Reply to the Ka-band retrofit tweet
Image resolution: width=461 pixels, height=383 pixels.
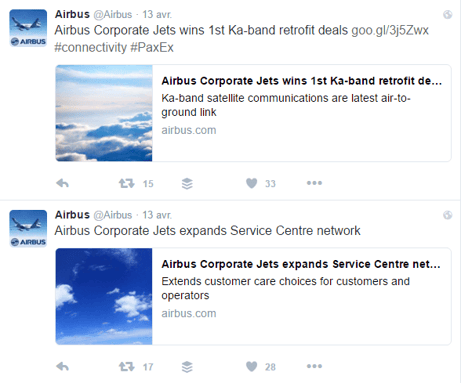click(62, 183)
